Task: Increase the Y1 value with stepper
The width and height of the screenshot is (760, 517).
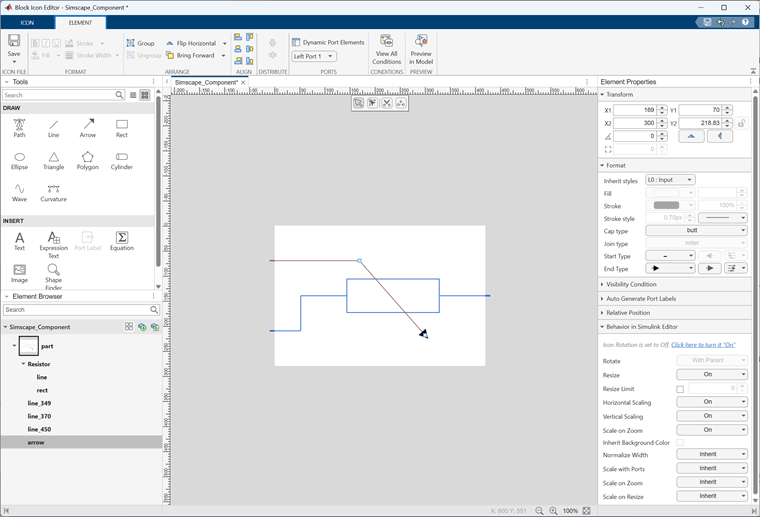Action: click(727, 108)
